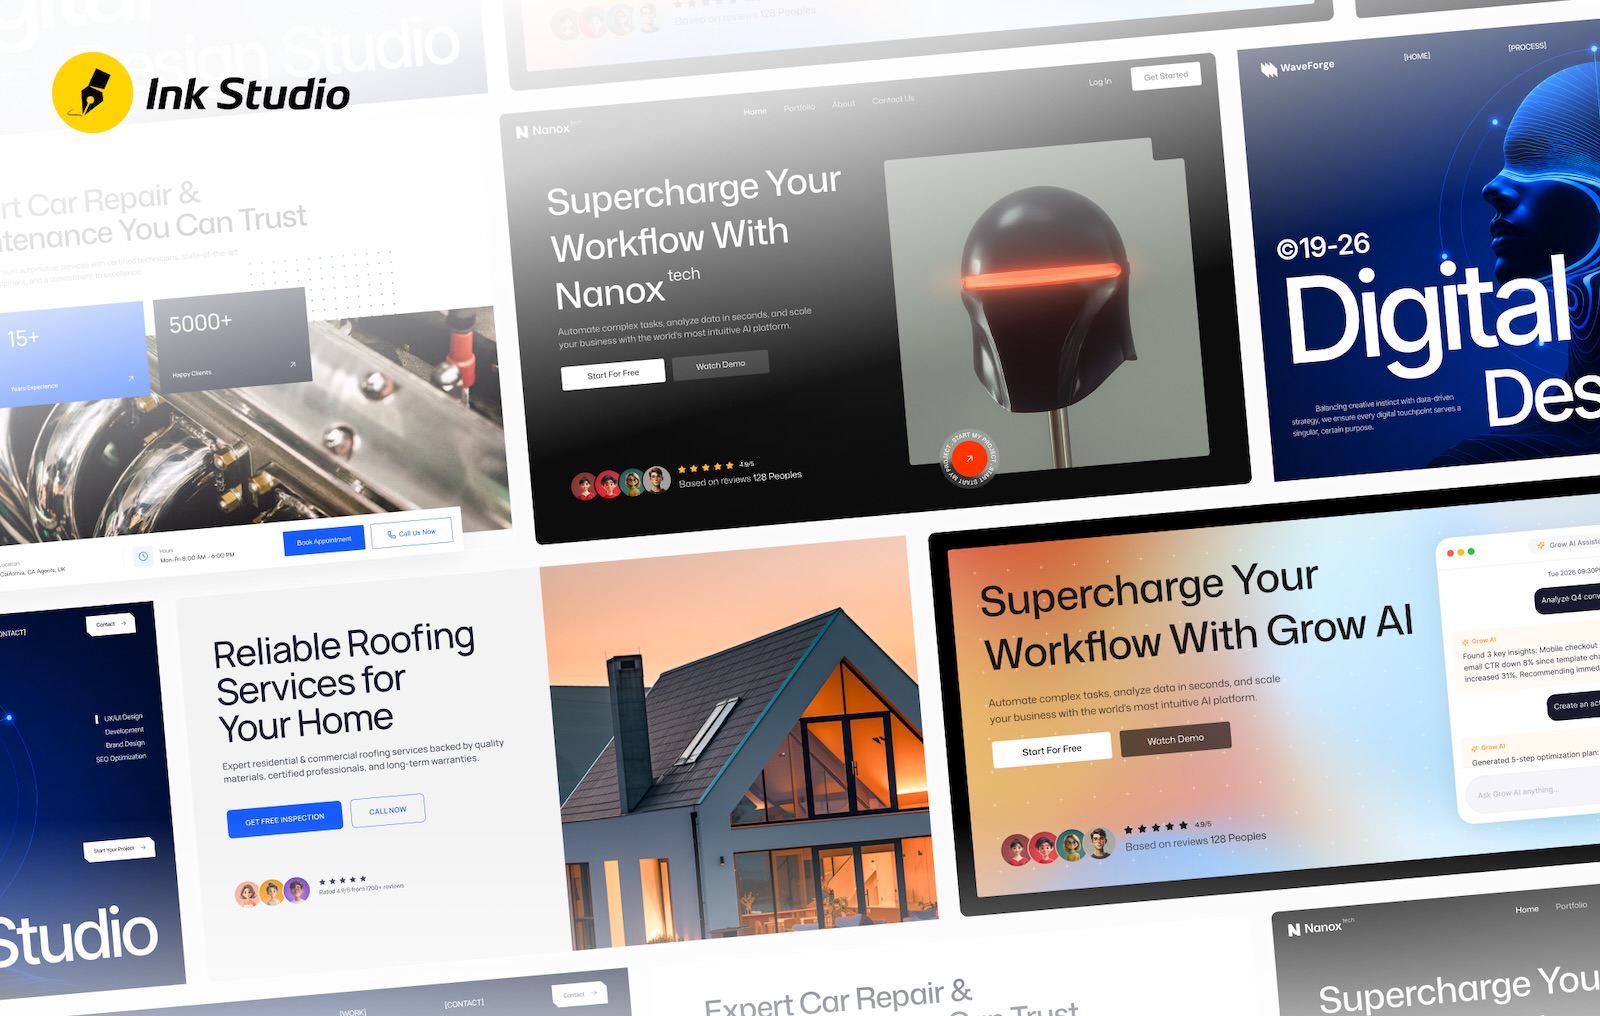Open [CONTACT] beside the [WORK] item

pyautogui.click(x=464, y=1003)
